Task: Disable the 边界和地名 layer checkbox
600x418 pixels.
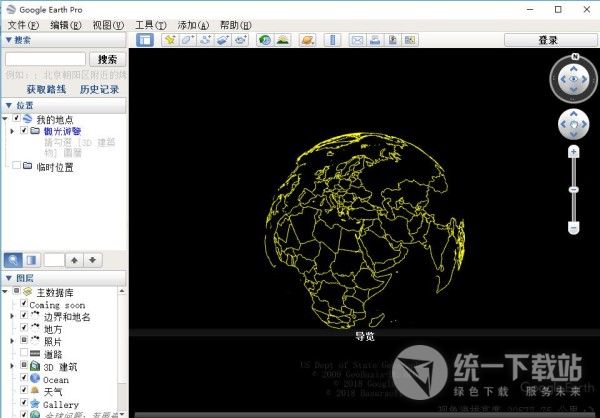Action: [x=24, y=315]
